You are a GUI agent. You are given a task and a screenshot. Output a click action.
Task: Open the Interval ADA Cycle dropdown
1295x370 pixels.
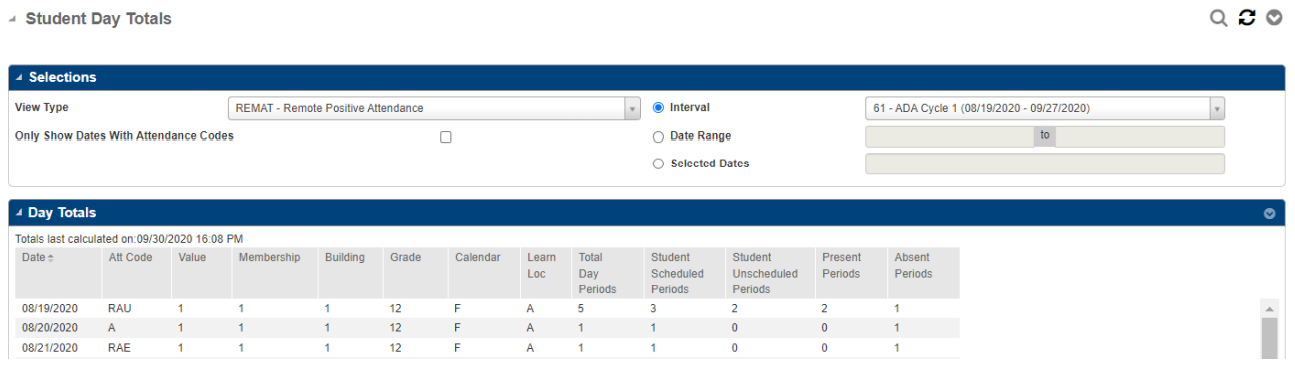pyautogui.click(x=1044, y=108)
